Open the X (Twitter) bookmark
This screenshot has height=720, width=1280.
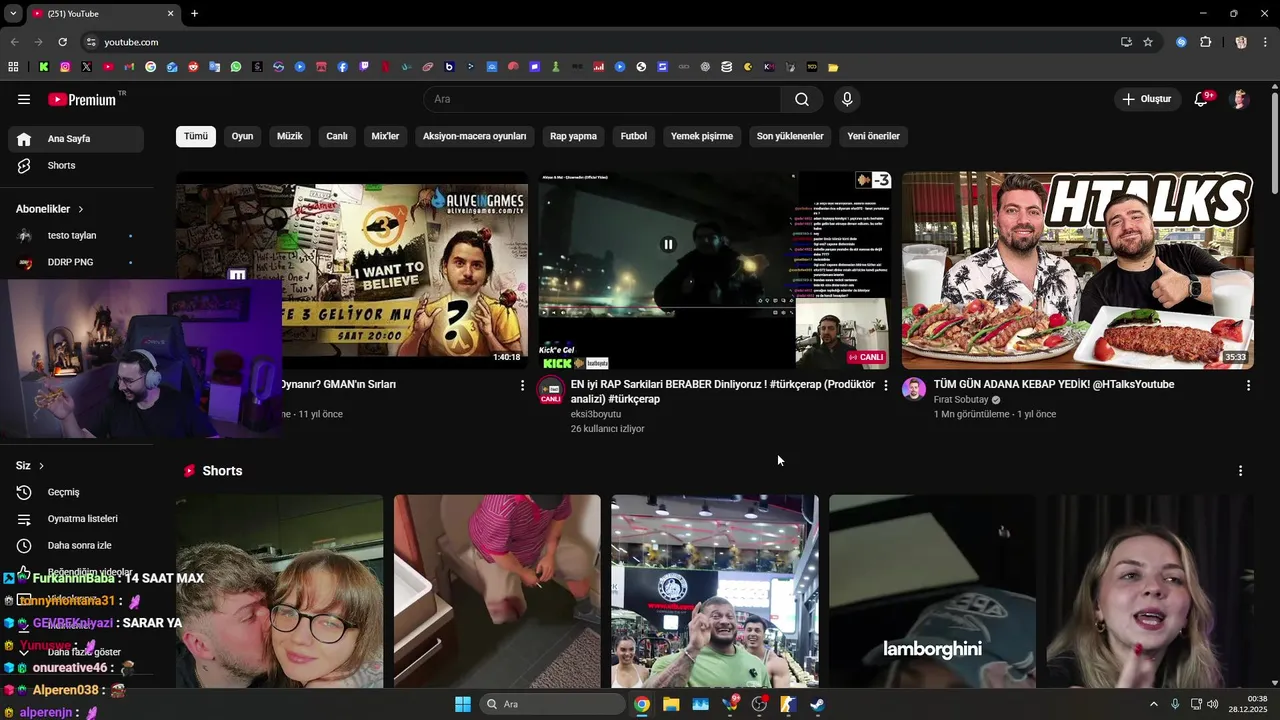tap(87, 67)
